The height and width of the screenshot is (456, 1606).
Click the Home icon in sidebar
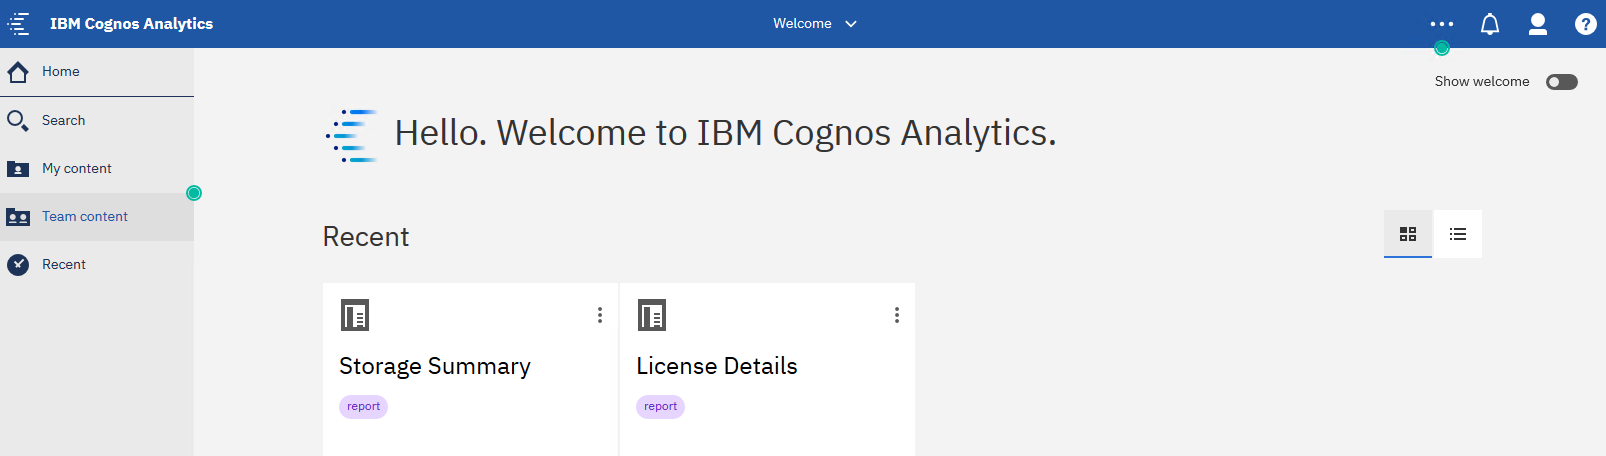click(18, 72)
